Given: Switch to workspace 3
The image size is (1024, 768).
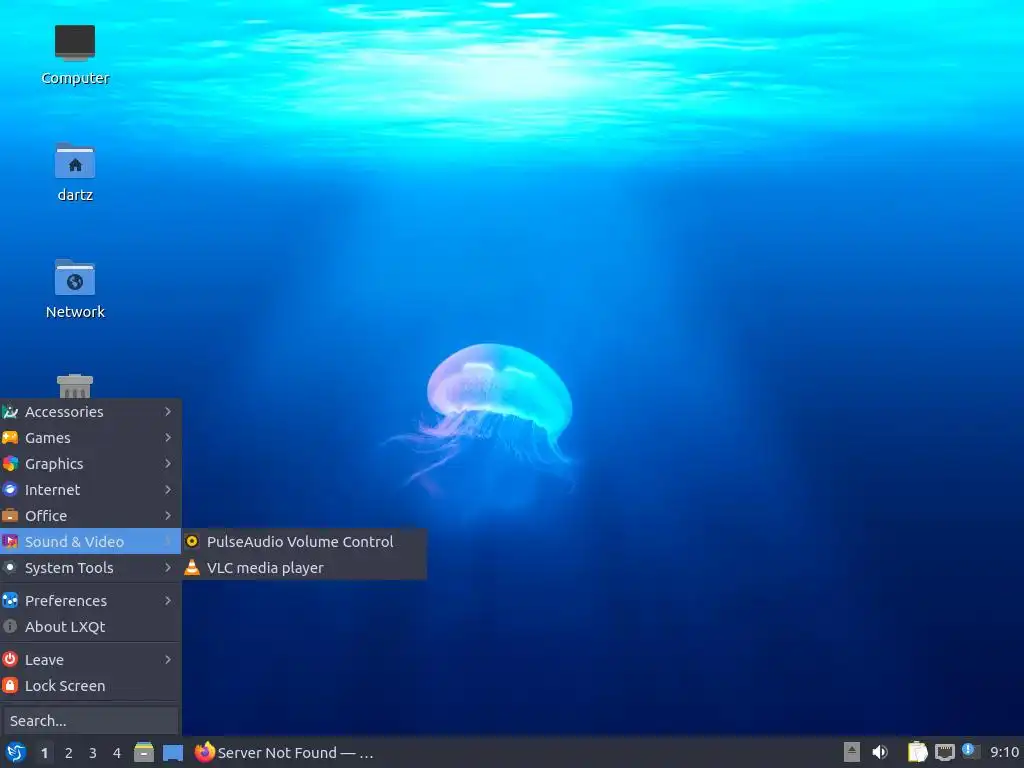Looking at the screenshot, I should 93,753.
